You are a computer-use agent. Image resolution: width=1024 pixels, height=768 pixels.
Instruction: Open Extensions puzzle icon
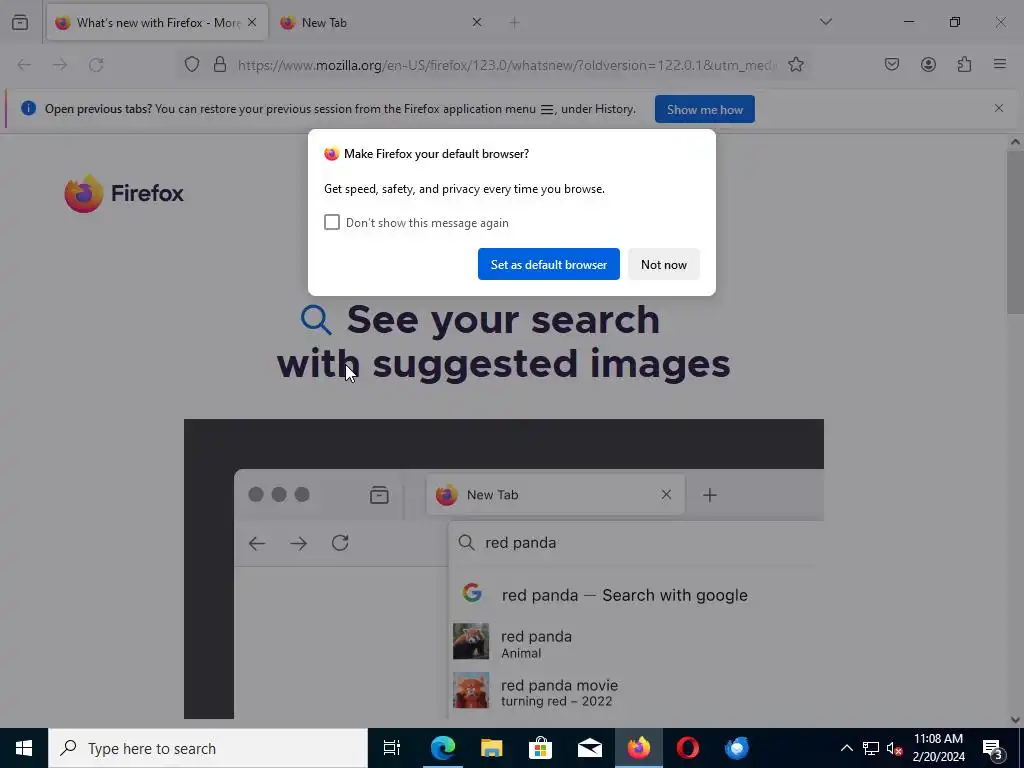click(x=964, y=64)
